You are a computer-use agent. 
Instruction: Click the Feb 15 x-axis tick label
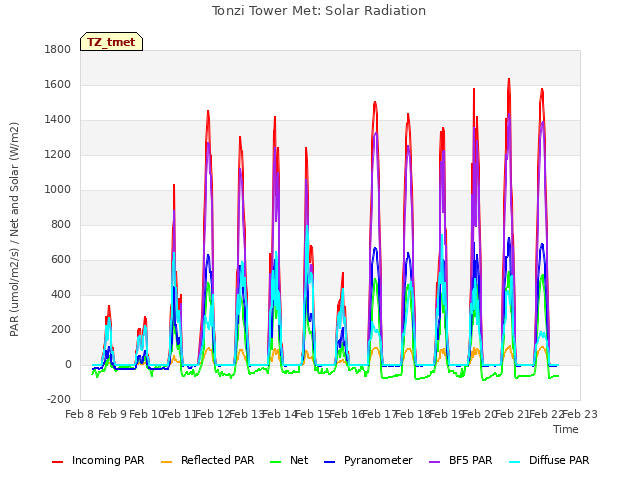tap(313, 414)
